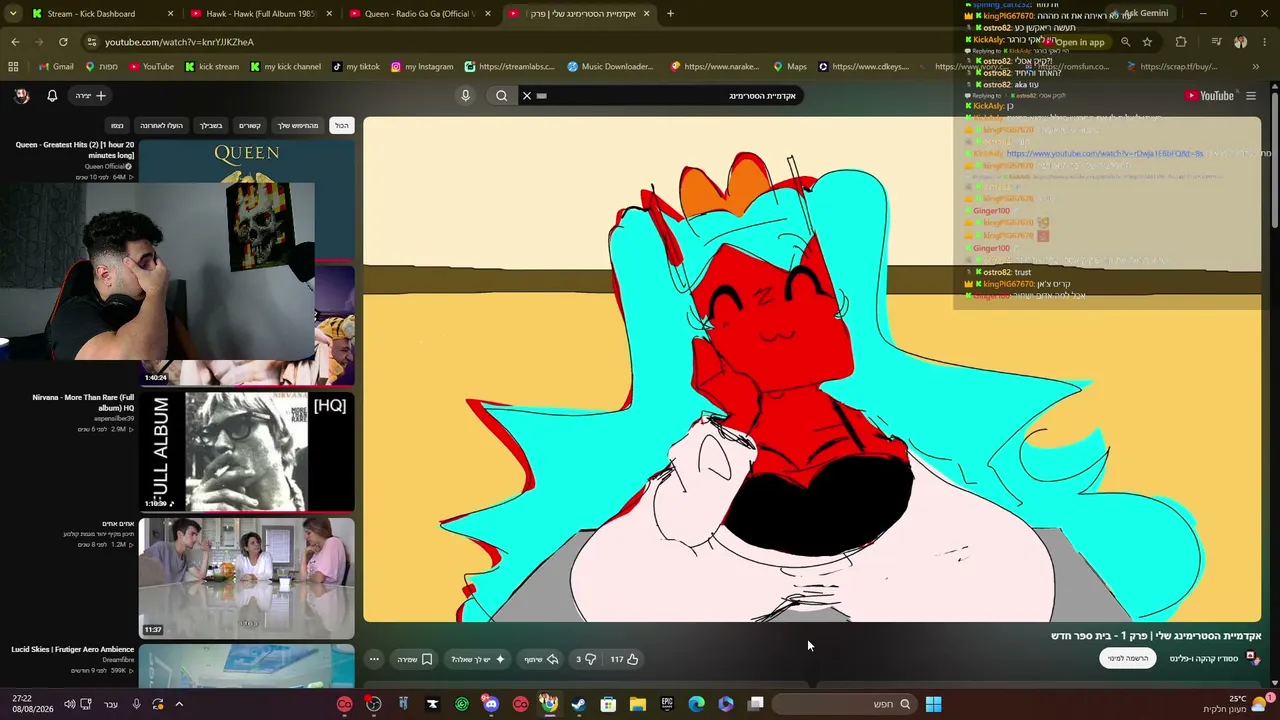1280x720 pixels.
Task: Open the Chrome profile avatar
Action: tap(1241, 42)
